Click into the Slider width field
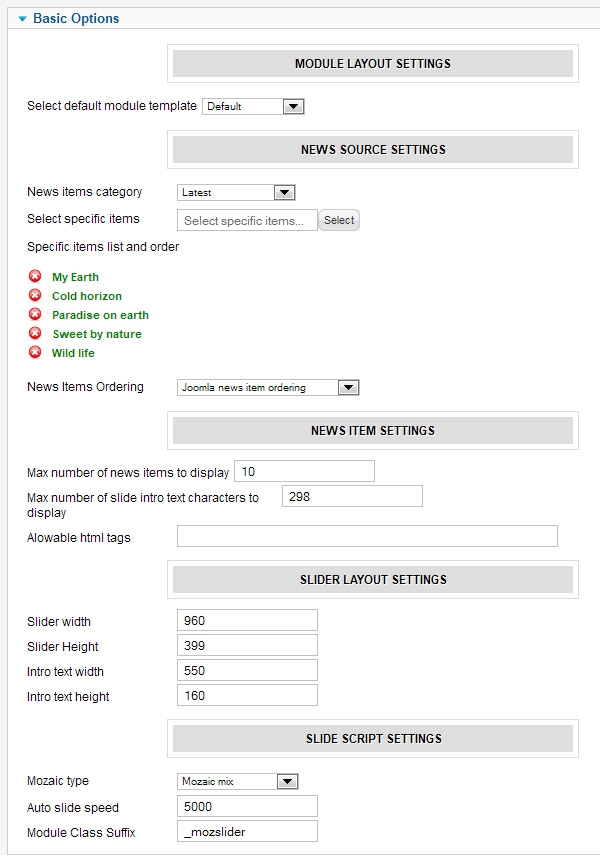600x862 pixels. (246, 621)
